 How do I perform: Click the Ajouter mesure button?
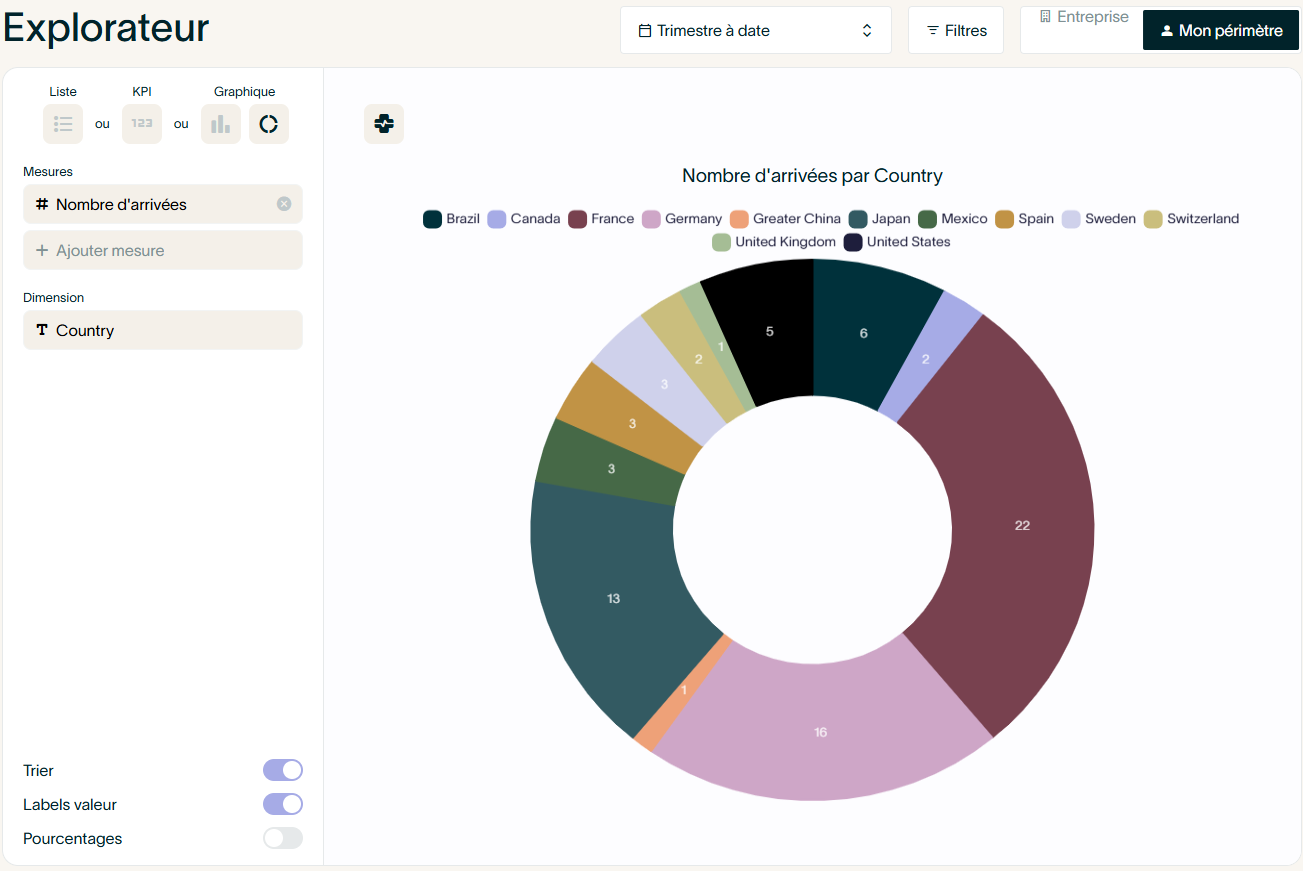[163, 251]
